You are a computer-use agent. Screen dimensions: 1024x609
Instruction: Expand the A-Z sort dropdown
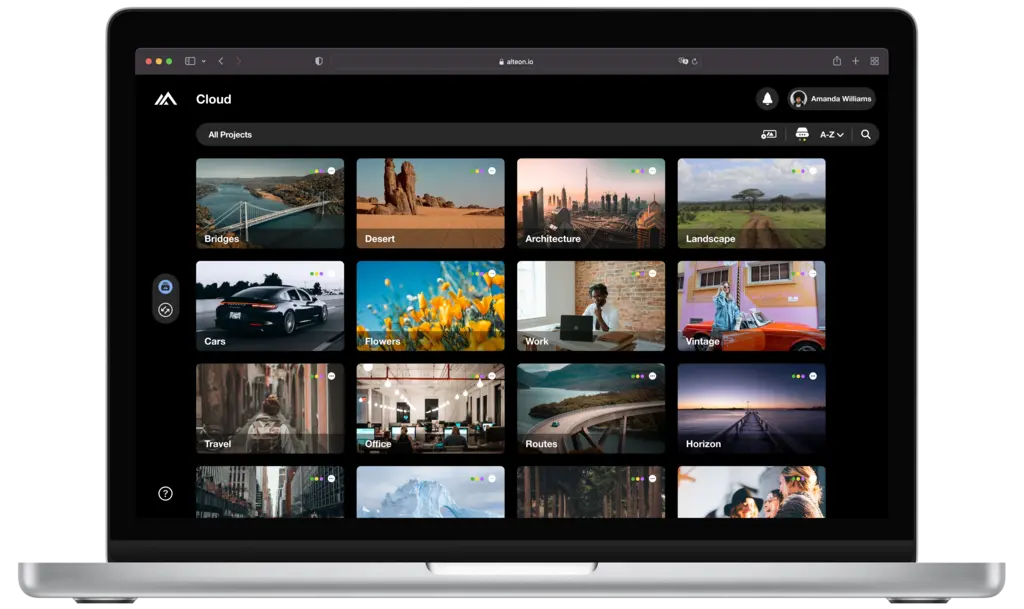click(x=832, y=134)
